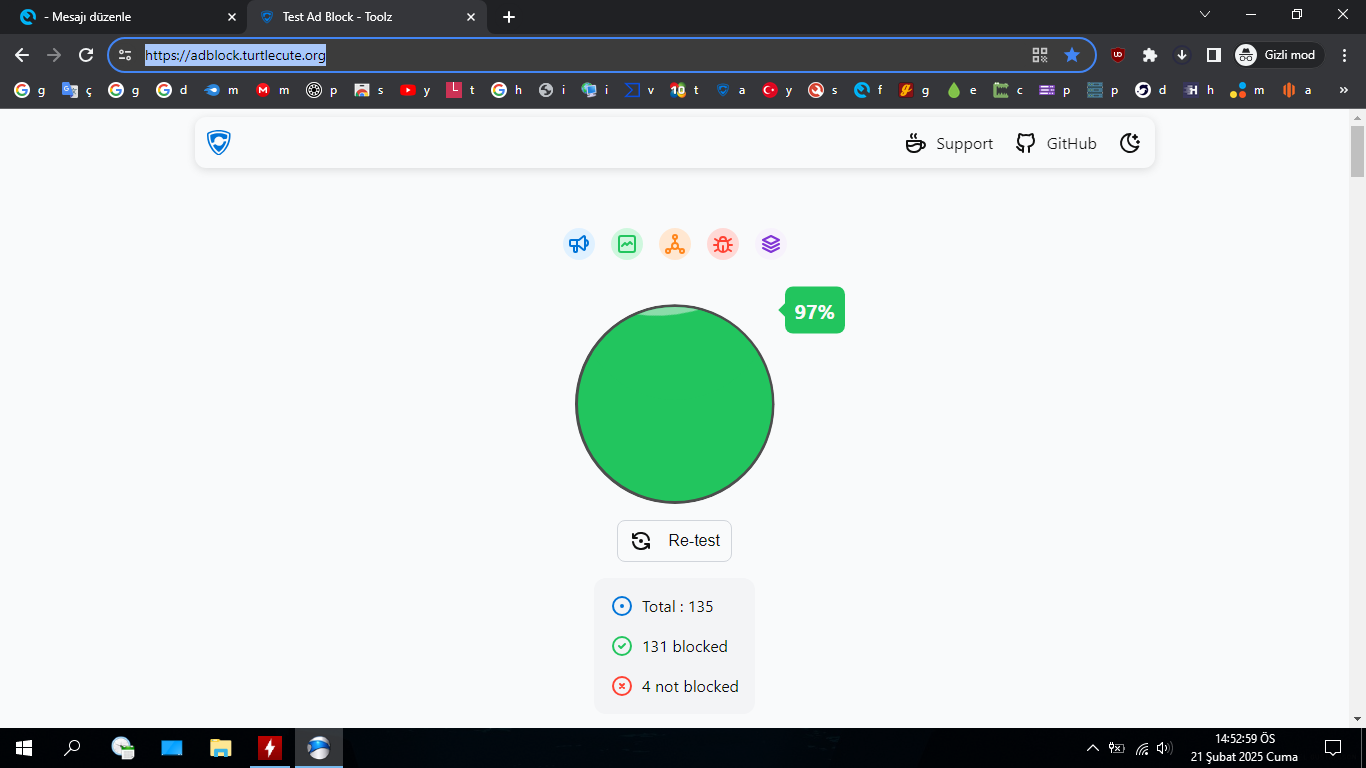Open the GitHub link
Image resolution: width=1366 pixels, height=768 pixels.
point(1056,144)
